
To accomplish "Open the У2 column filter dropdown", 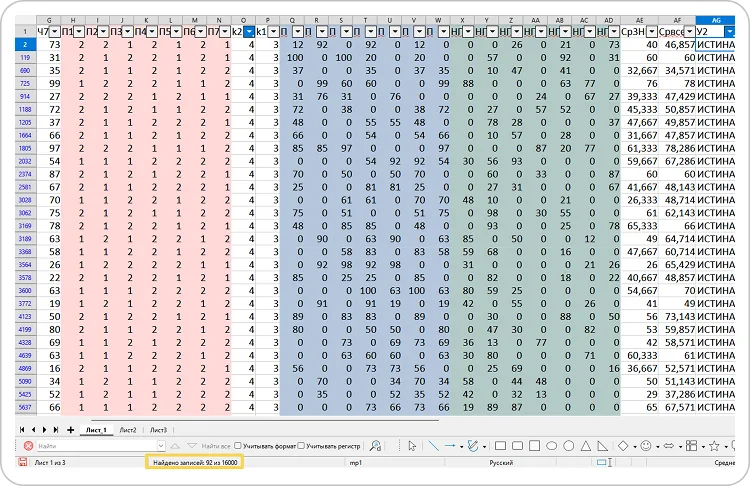I will point(729,32).
